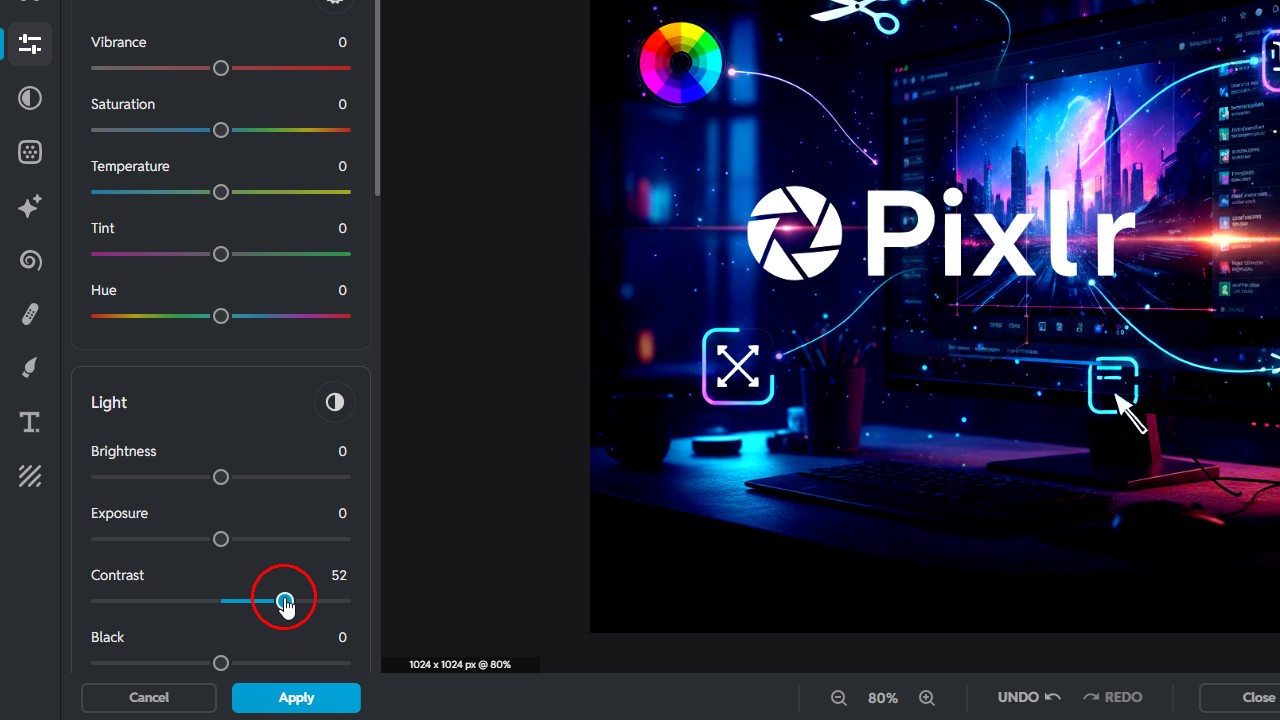
Task: Click the zoom out magnifier icon
Action: click(x=839, y=698)
